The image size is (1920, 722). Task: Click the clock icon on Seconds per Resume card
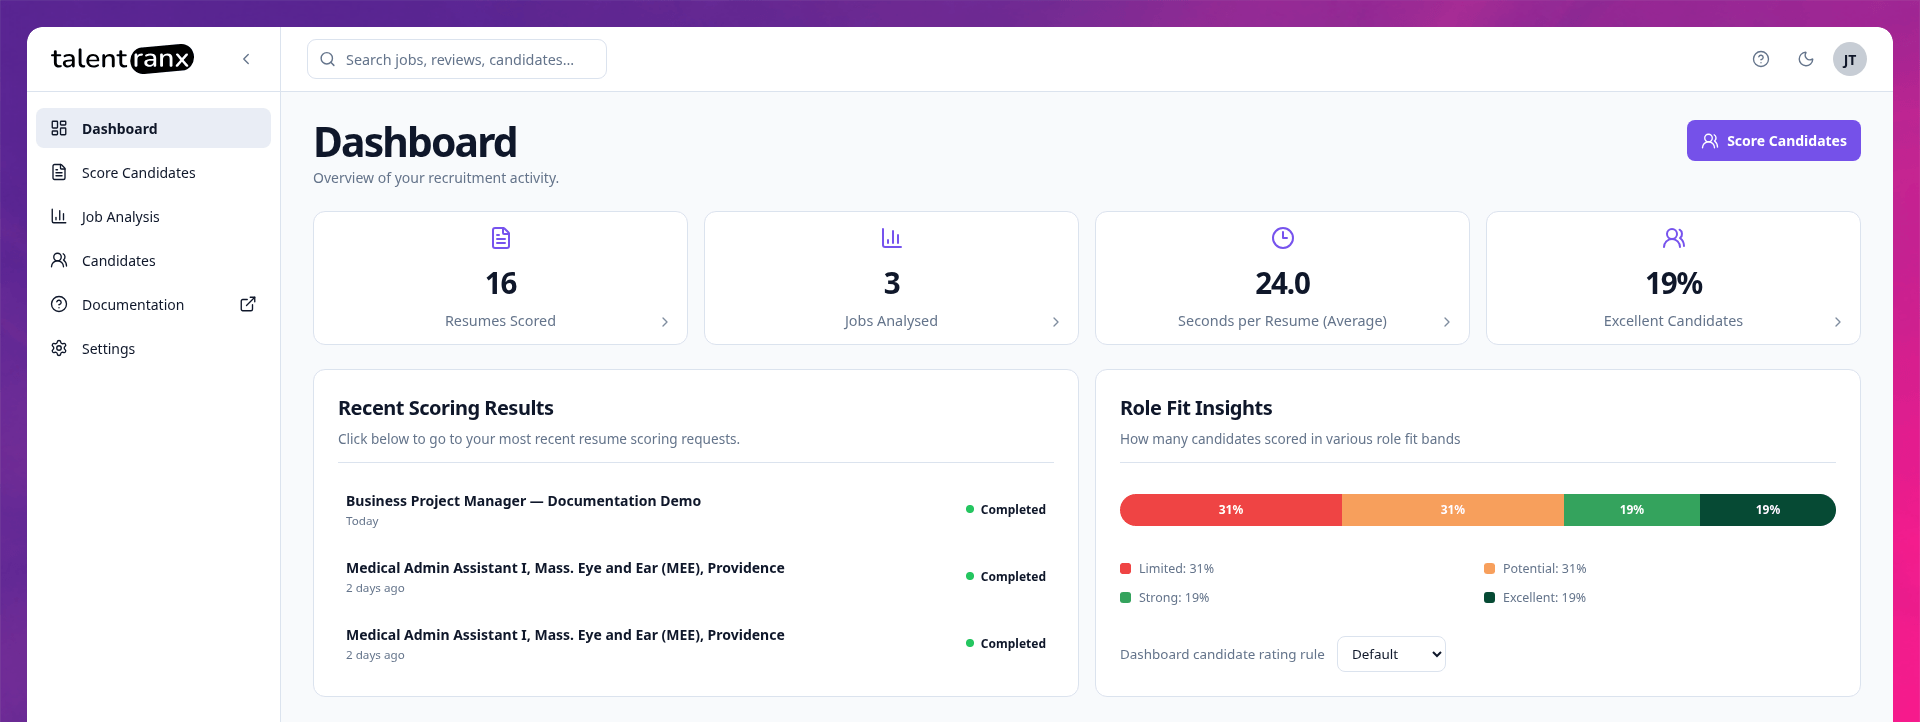tap(1282, 238)
